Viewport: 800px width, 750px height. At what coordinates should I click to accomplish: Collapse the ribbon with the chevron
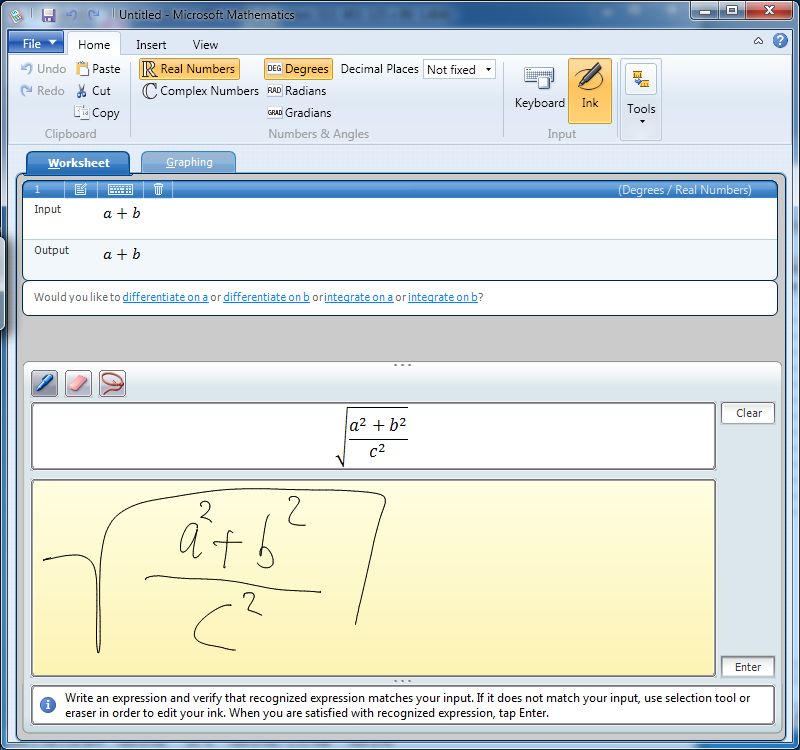758,42
